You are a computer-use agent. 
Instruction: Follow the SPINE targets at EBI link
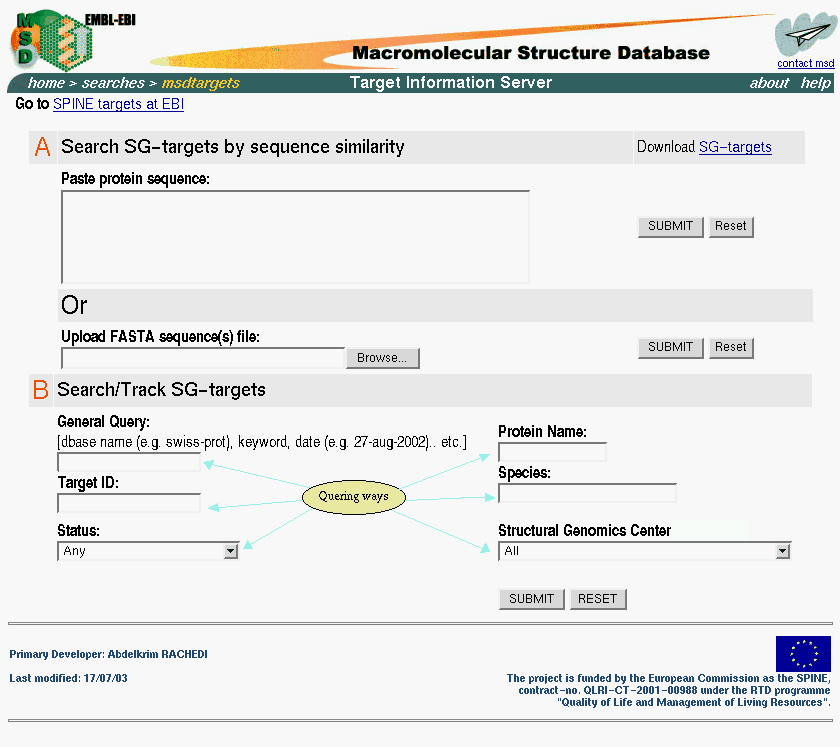point(118,104)
